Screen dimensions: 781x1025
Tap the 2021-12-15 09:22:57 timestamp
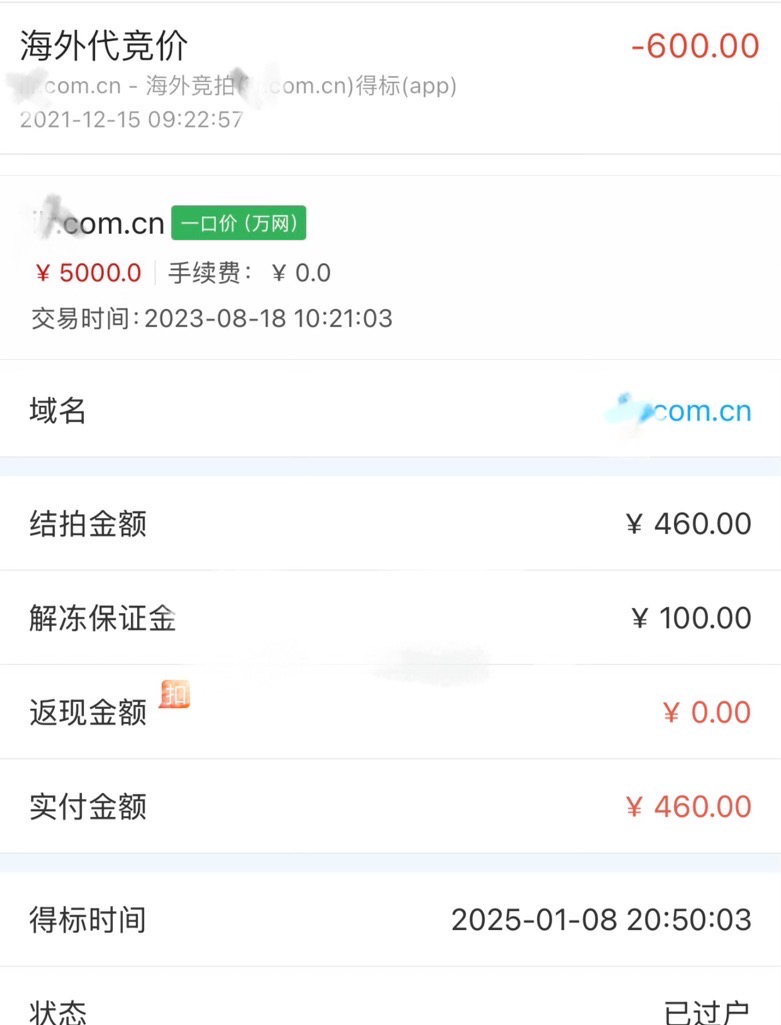(x=132, y=120)
